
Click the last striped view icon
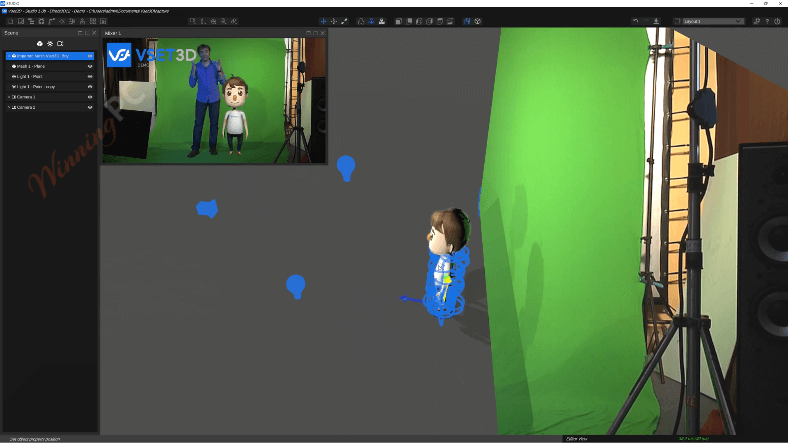(x=450, y=21)
